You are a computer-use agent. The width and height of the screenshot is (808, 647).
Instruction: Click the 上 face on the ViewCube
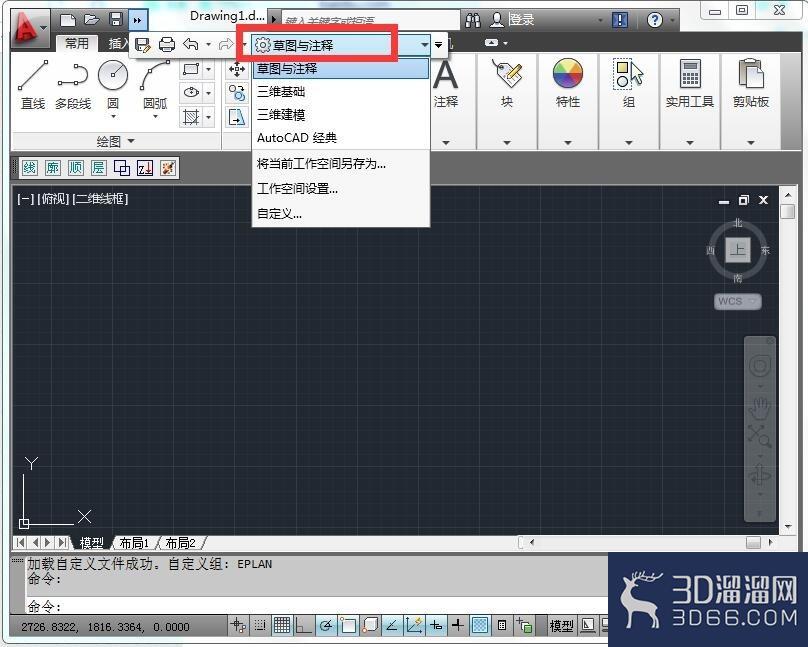coord(737,250)
